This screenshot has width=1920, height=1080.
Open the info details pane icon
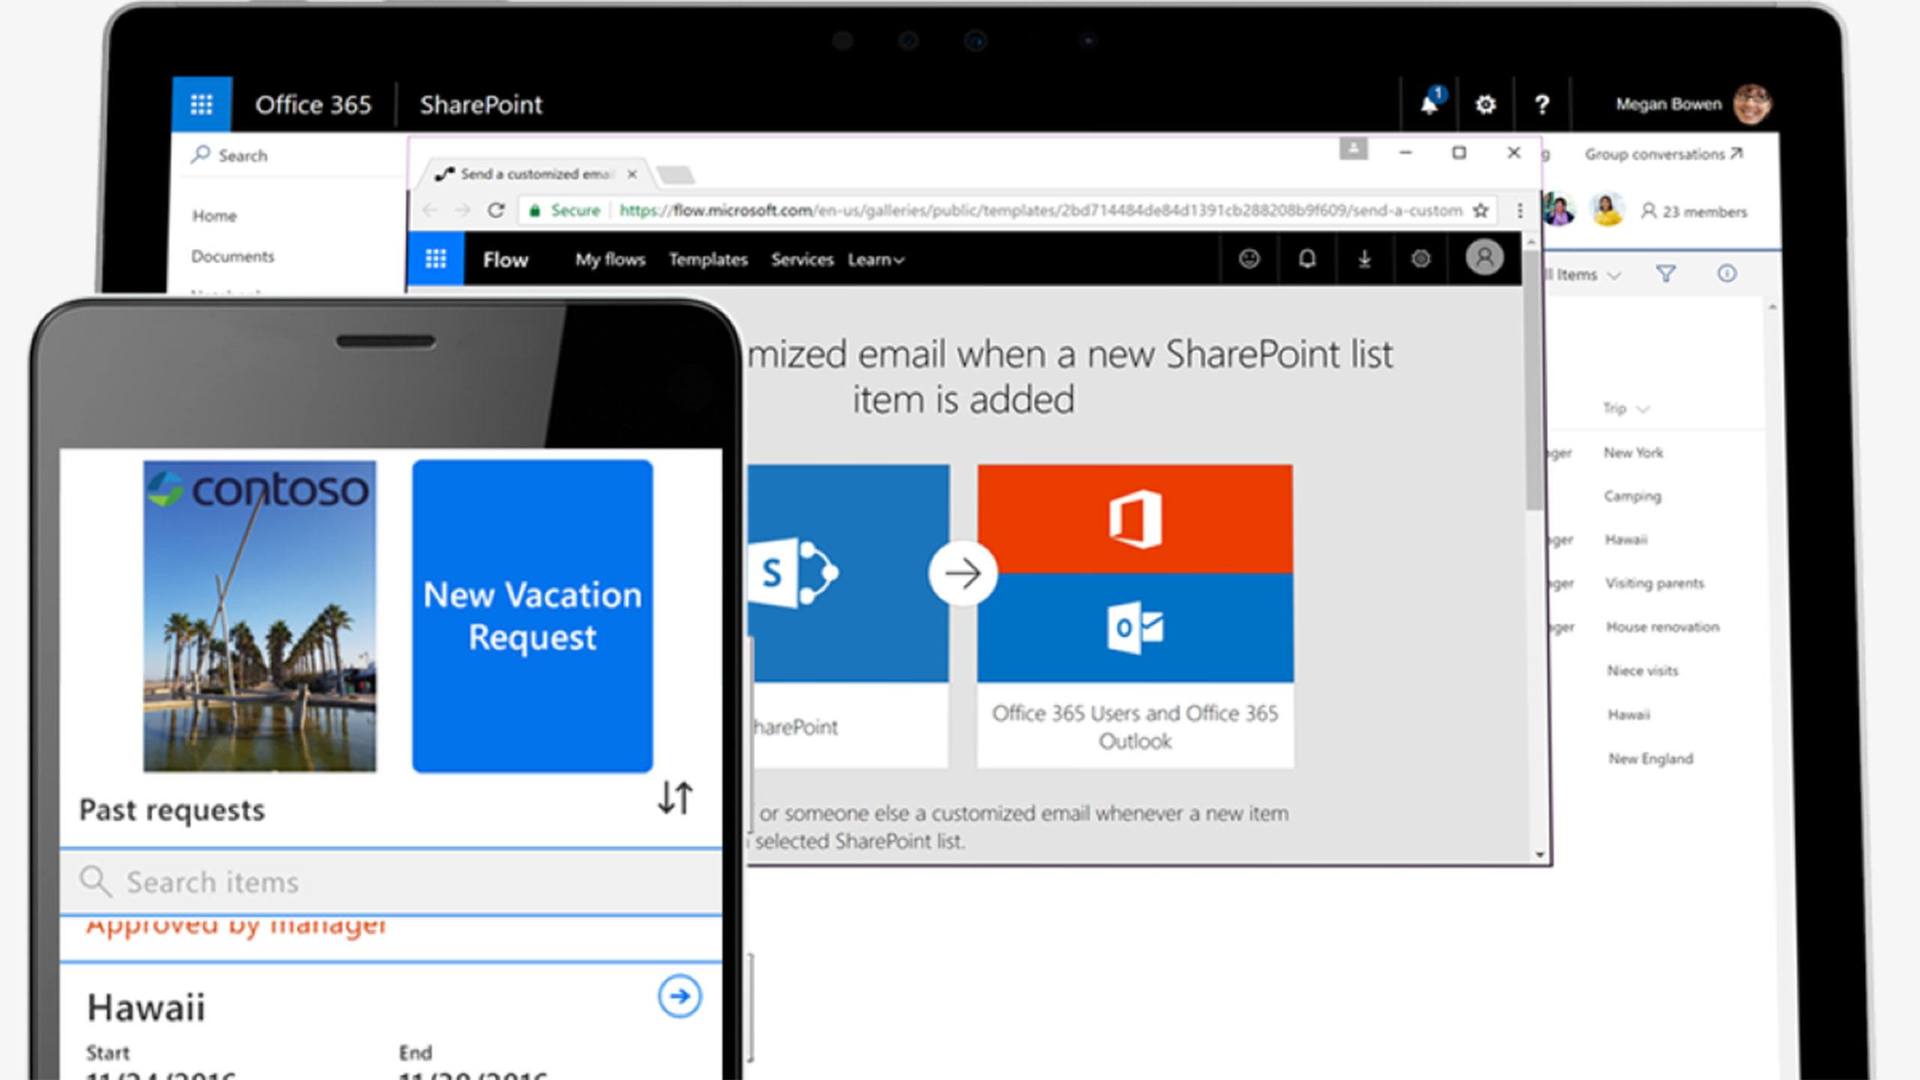[x=1727, y=273]
